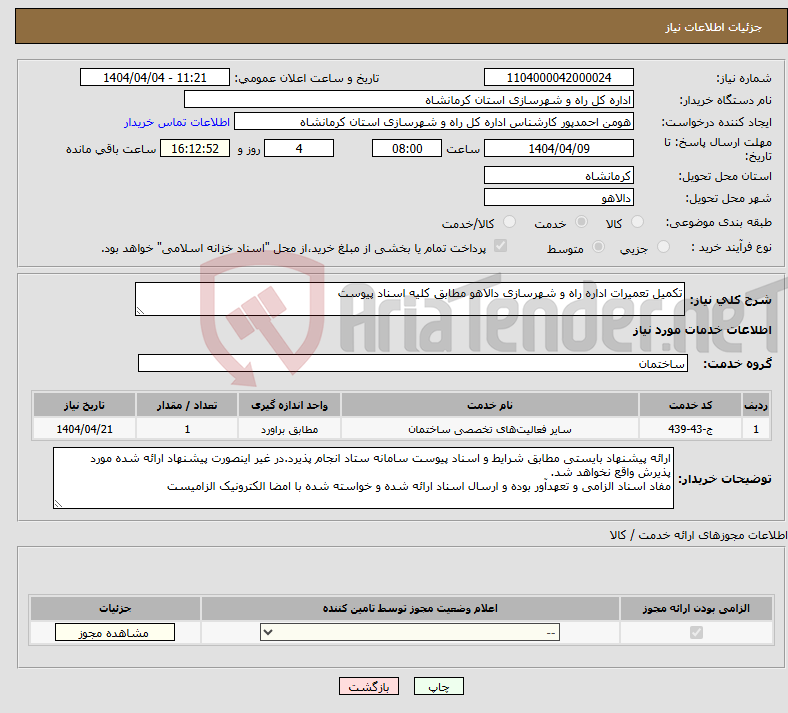Click the چاپ print button
Screen dimensions: 788x713
click(438, 686)
